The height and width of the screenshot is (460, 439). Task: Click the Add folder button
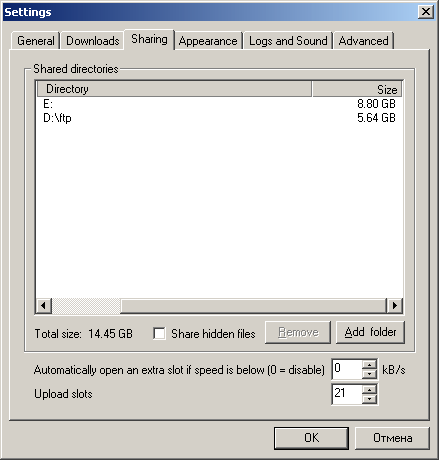[370, 332]
